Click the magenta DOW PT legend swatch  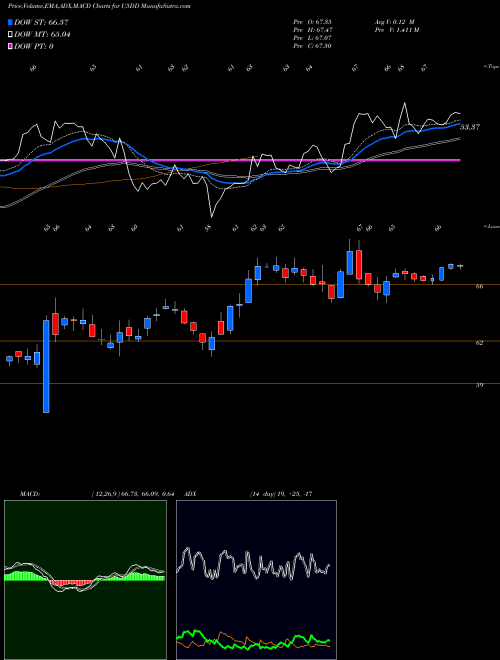point(11,46)
